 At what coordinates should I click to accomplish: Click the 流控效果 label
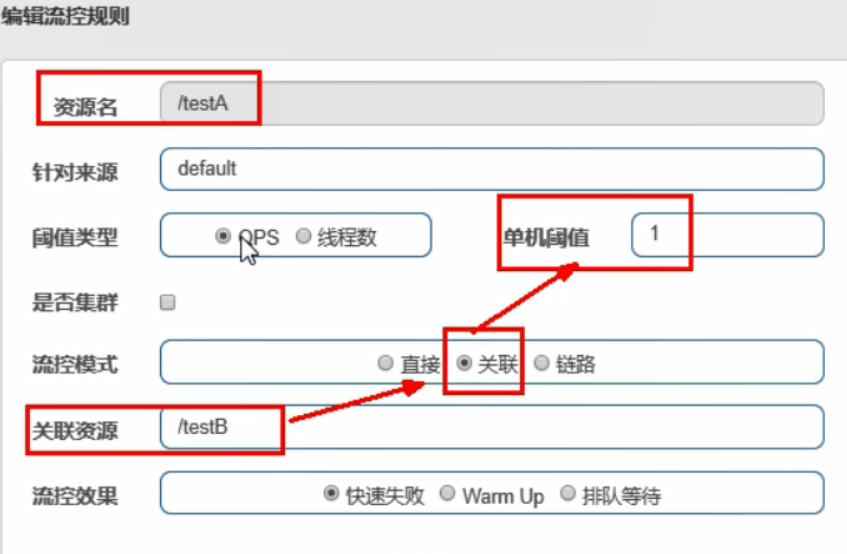coord(75,496)
